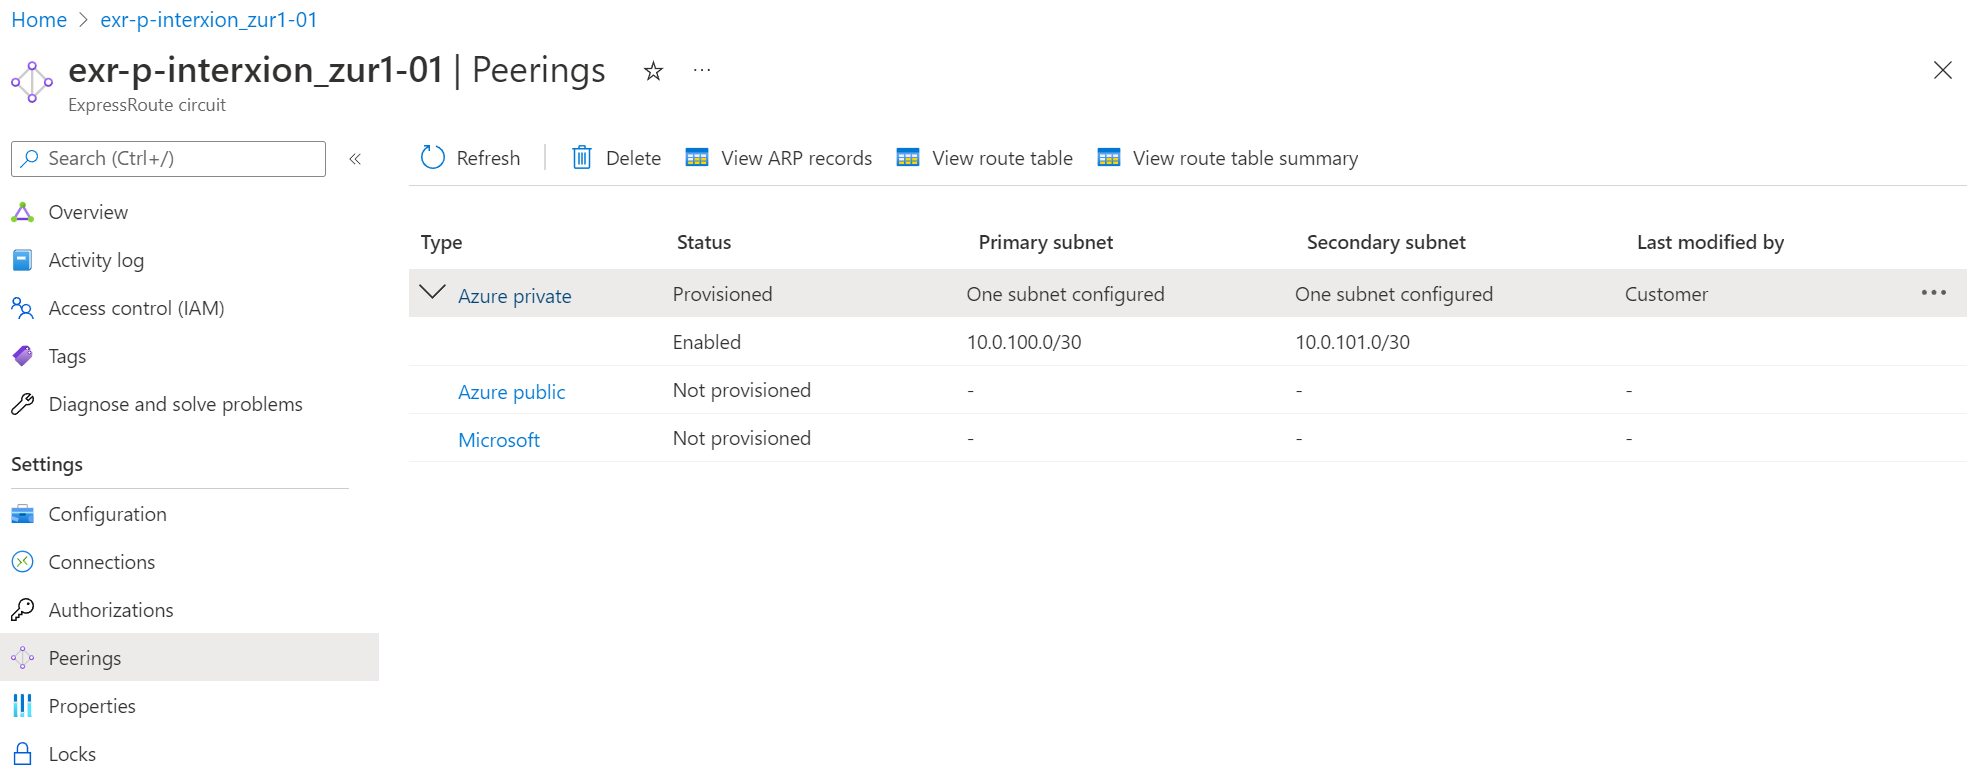Viewport: 1975px width, 775px height.
Task: Click the Status column header
Action: 704,242
